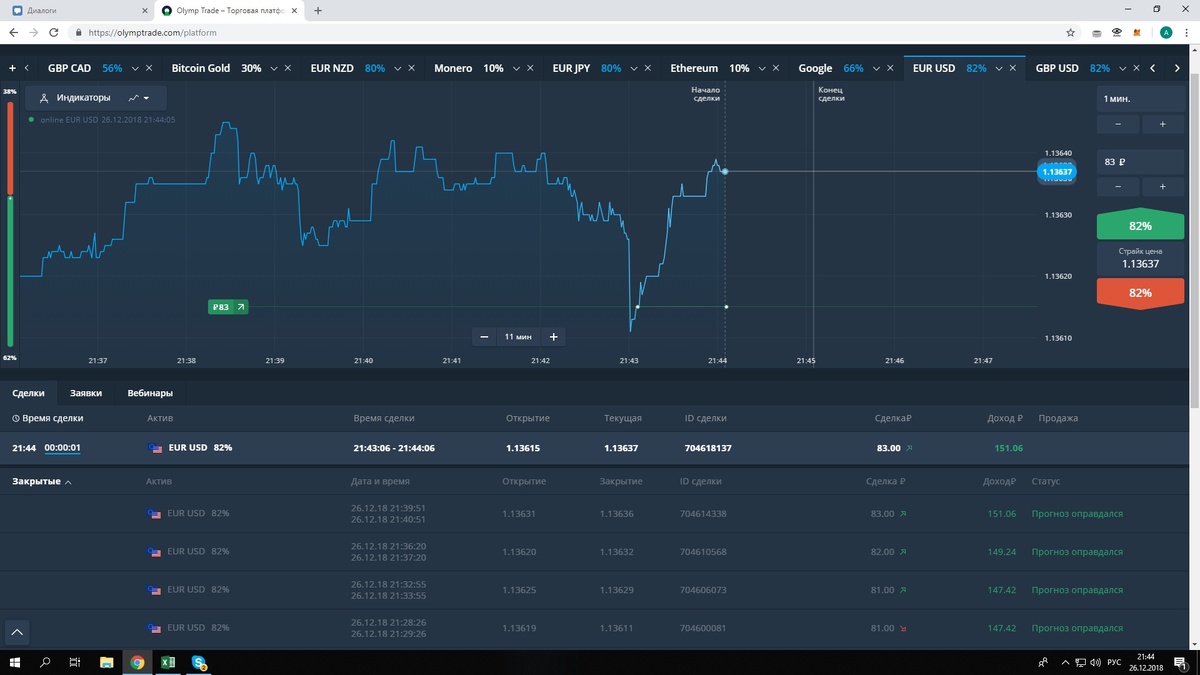Screen dimensions: 1200x675
Task: Add a new asset tab with plus icon
Action: tap(12, 68)
